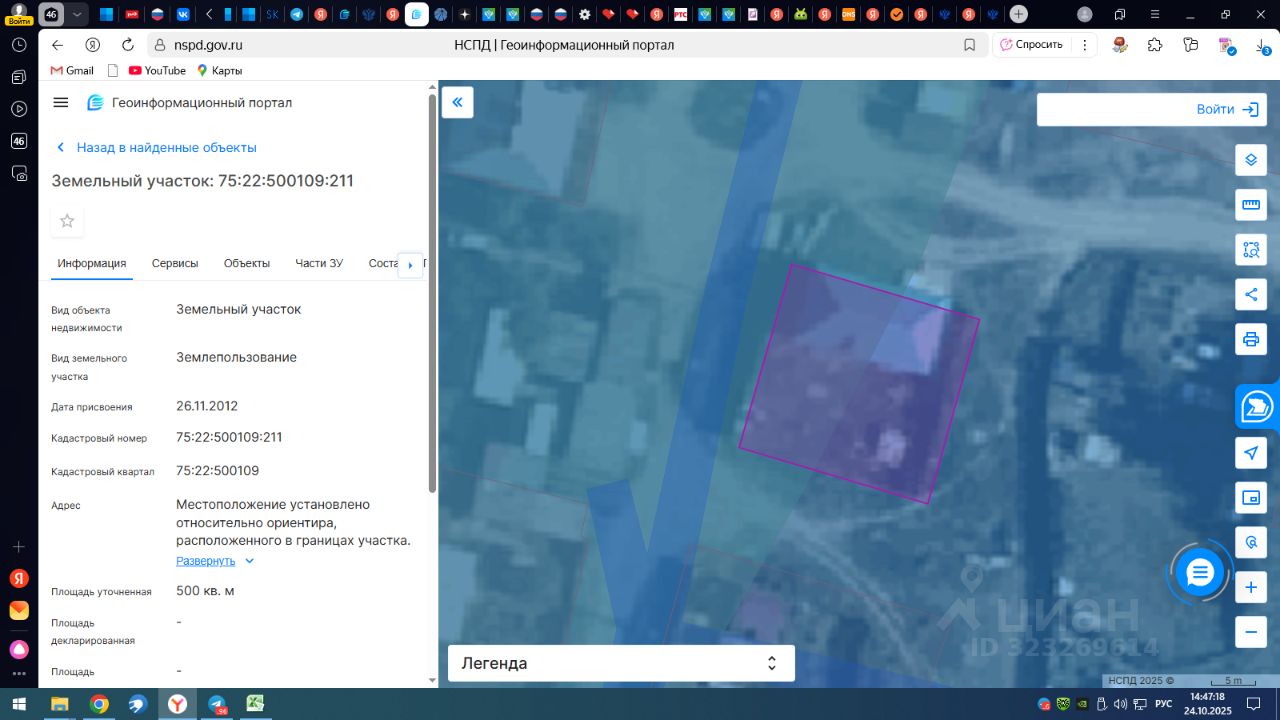The width and height of the screenshot is (1280, 720).
Task: Click the share map icon
Action: (1250, 294)
